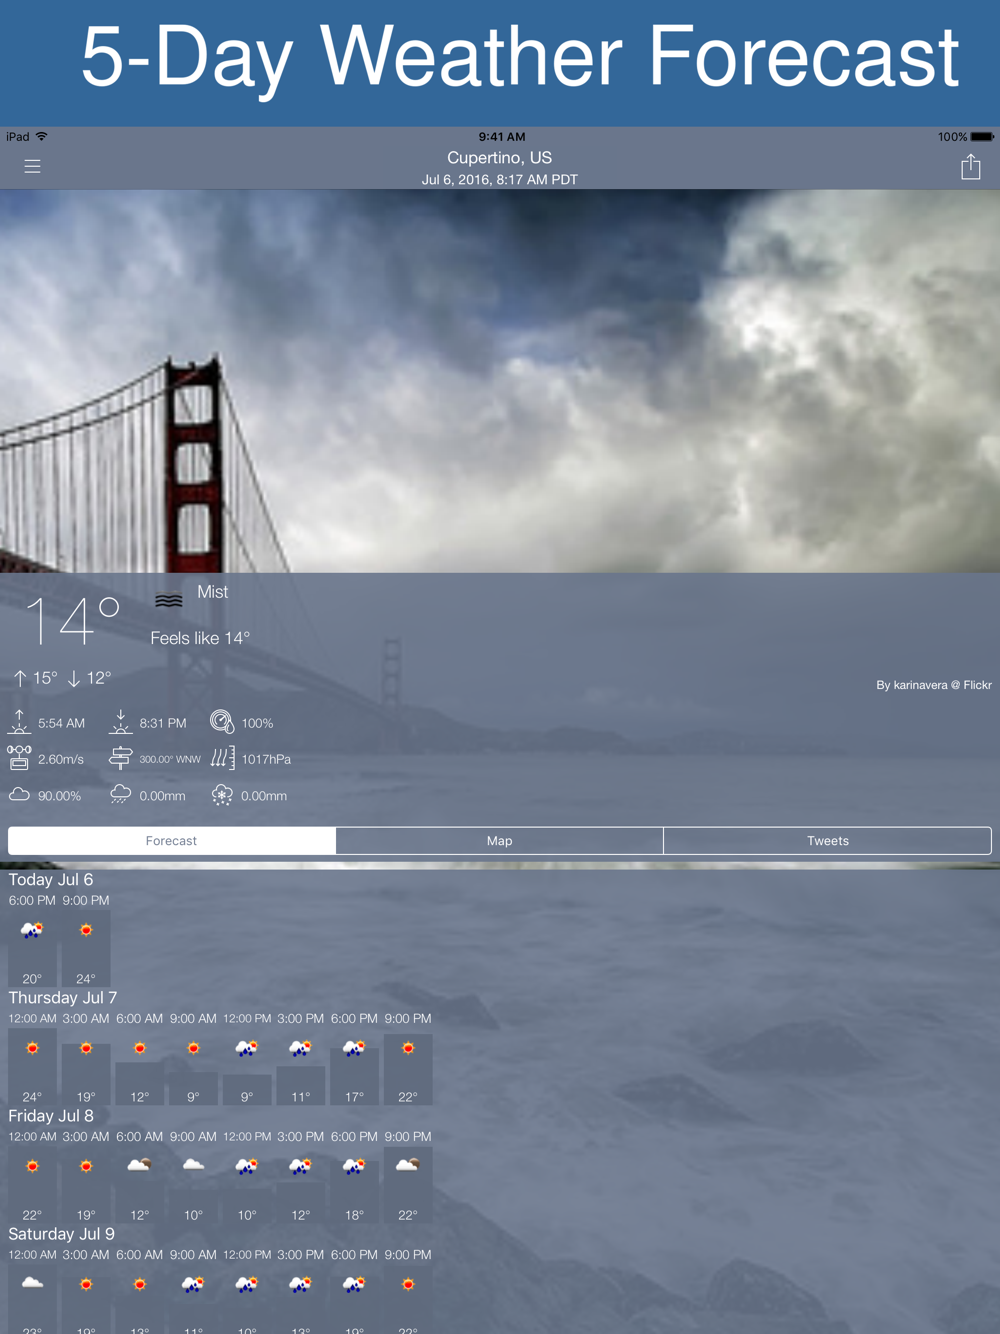This screenshot has height=1334, width=1000.
Task: Click the pressure icon beside 1017hPa
Action: tap(222, 758)
